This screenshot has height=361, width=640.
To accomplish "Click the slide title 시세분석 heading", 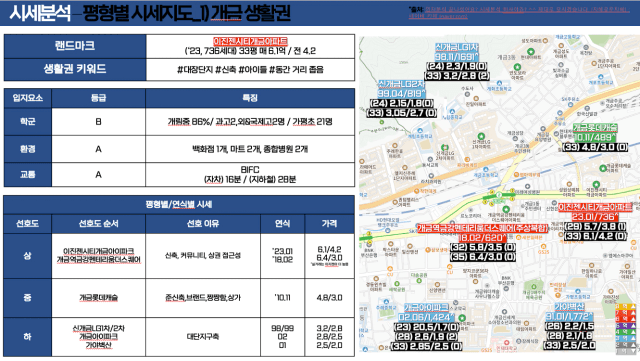I will (x=40, y=13).
